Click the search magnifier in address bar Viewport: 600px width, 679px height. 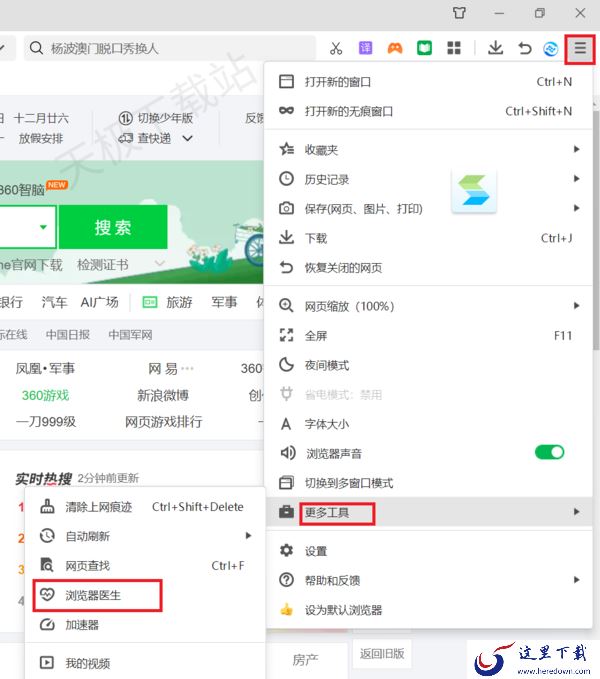pyautogui.click(x=36, y=48)
